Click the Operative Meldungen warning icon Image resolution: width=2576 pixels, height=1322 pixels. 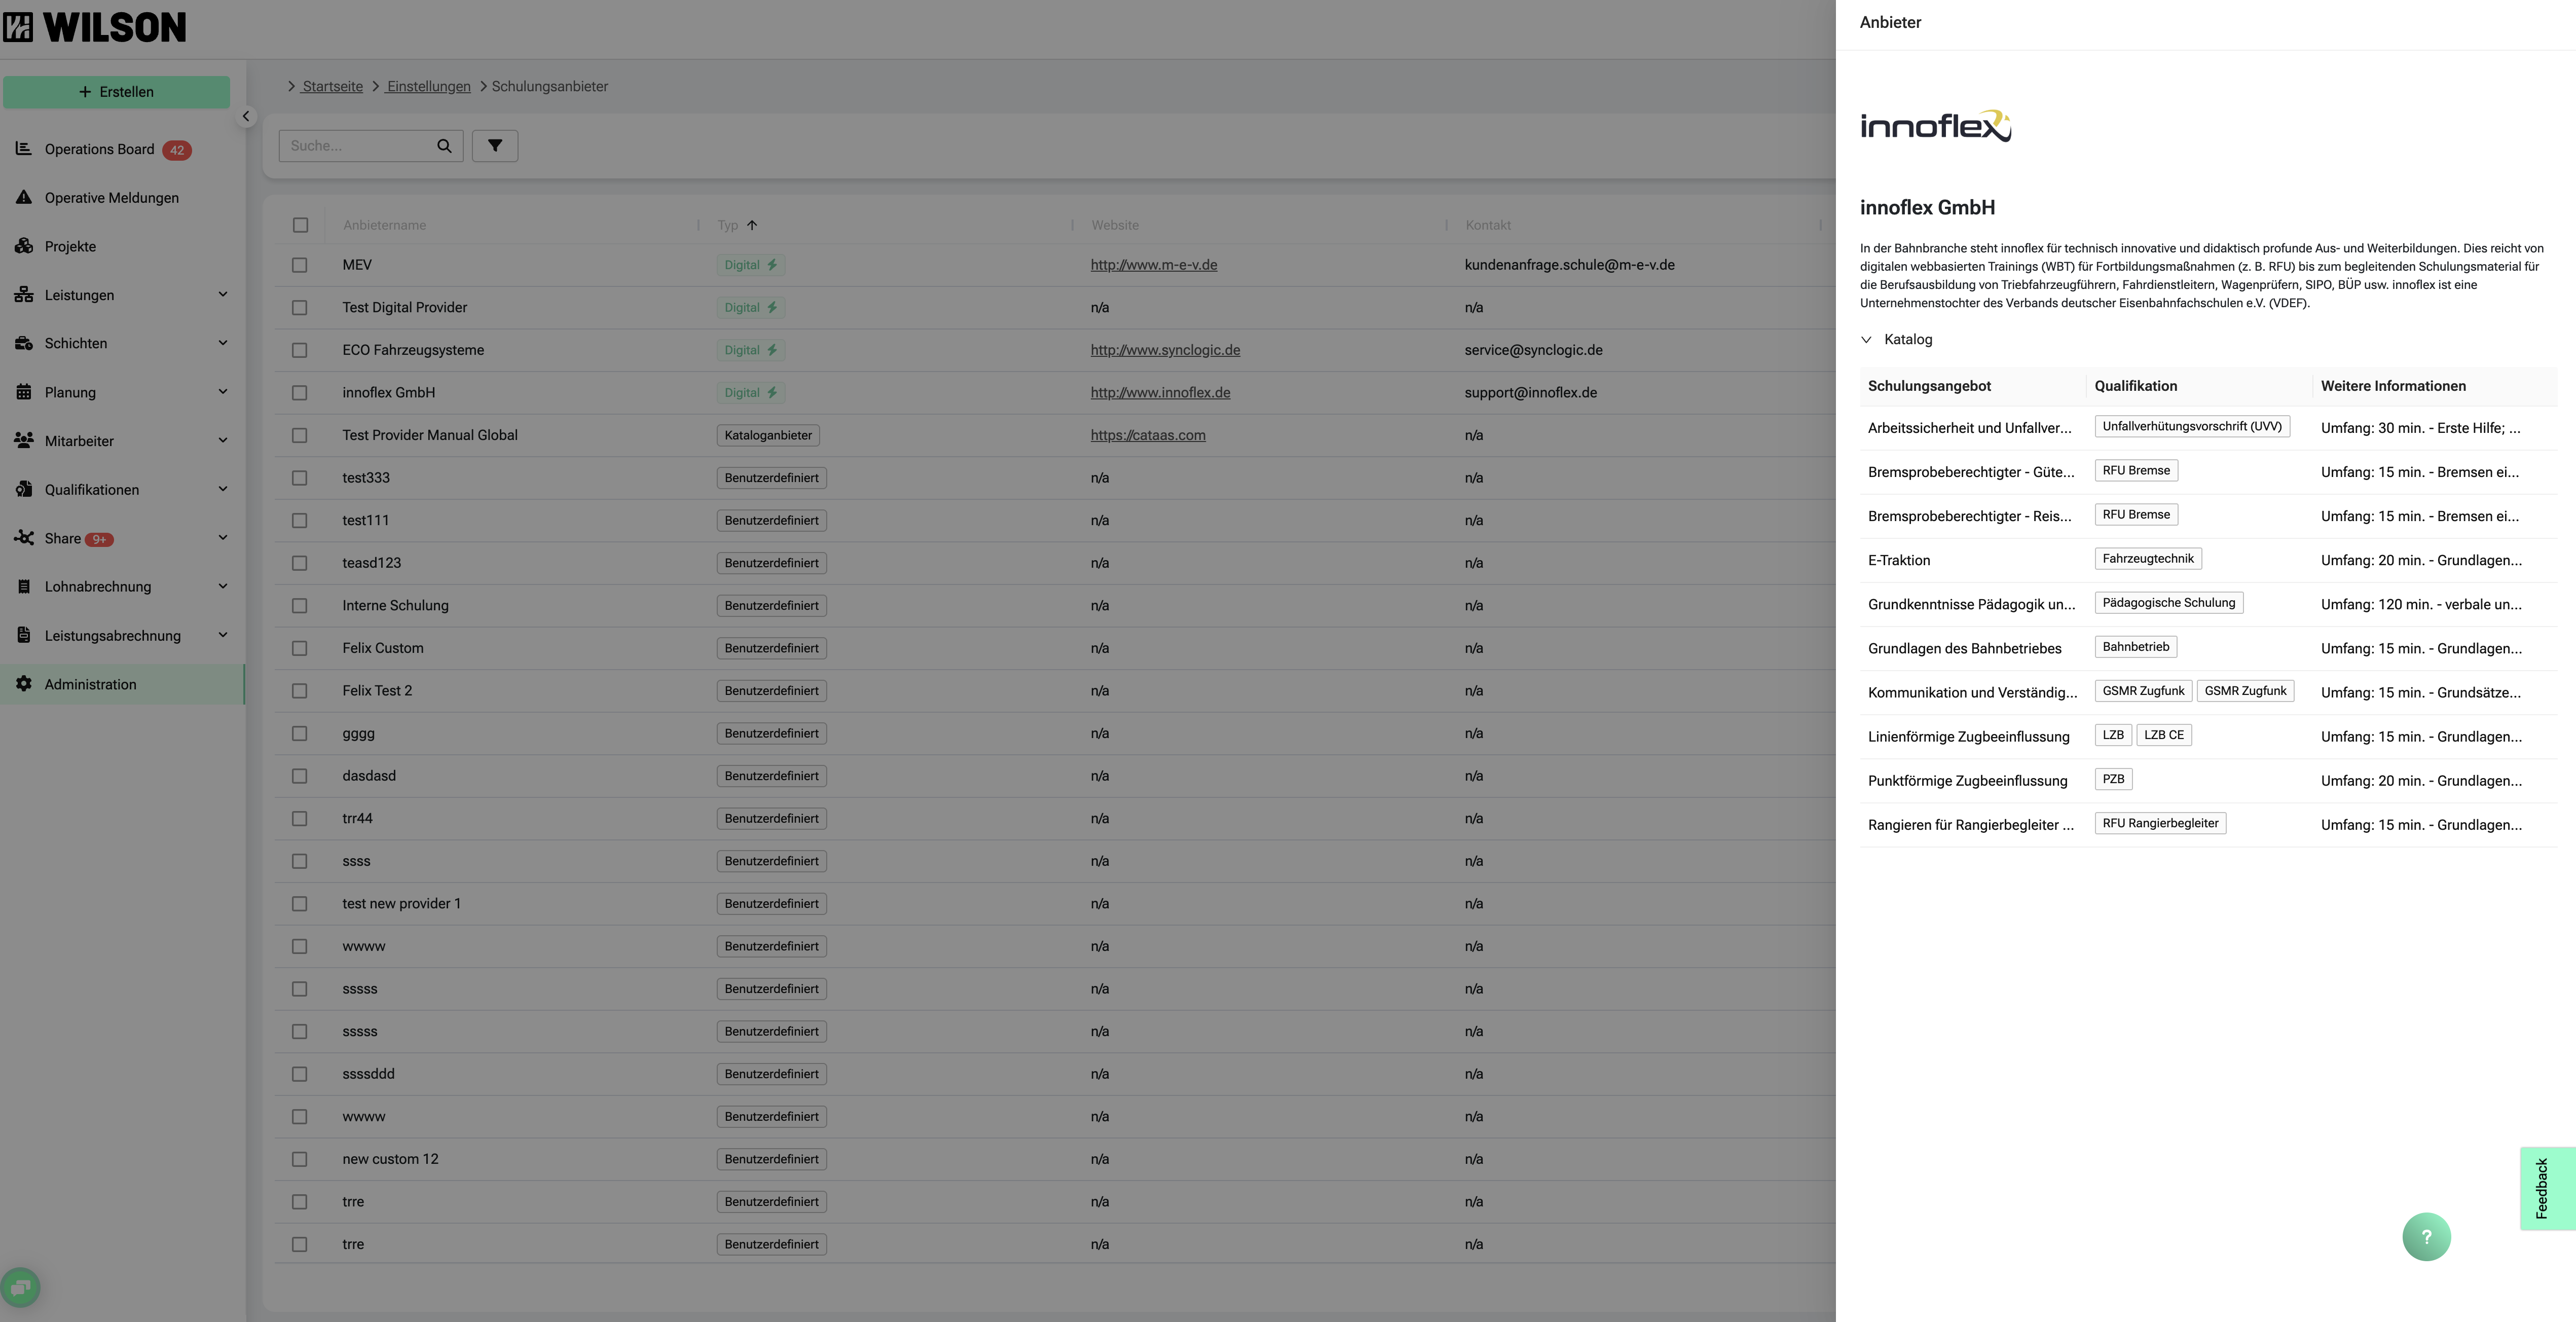pyautogui.click(x=23, y=197)
